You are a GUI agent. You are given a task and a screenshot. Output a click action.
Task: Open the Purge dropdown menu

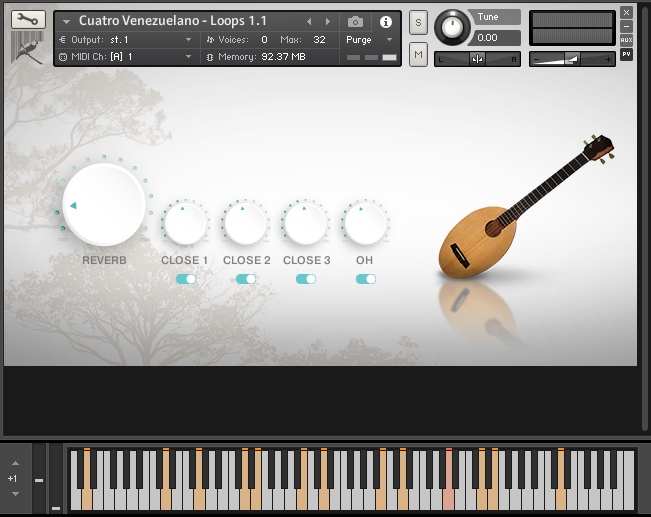click(x=369, y=40)
